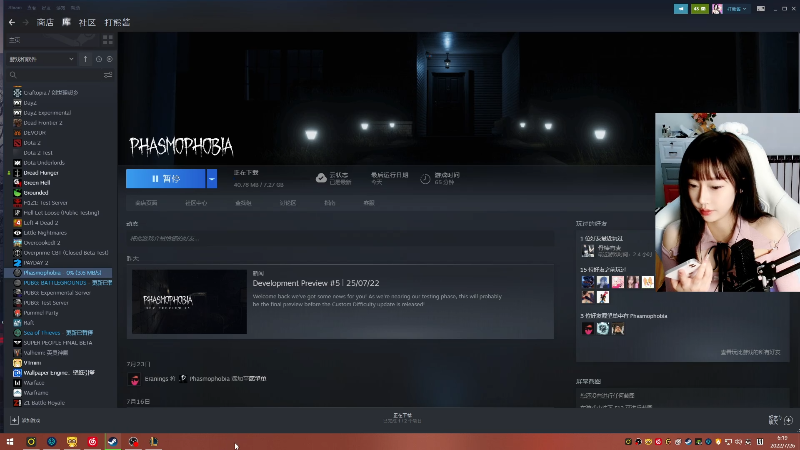Click the Grounded game icon
This screenshot has height=450, width=800.
(x=17, y=193)
